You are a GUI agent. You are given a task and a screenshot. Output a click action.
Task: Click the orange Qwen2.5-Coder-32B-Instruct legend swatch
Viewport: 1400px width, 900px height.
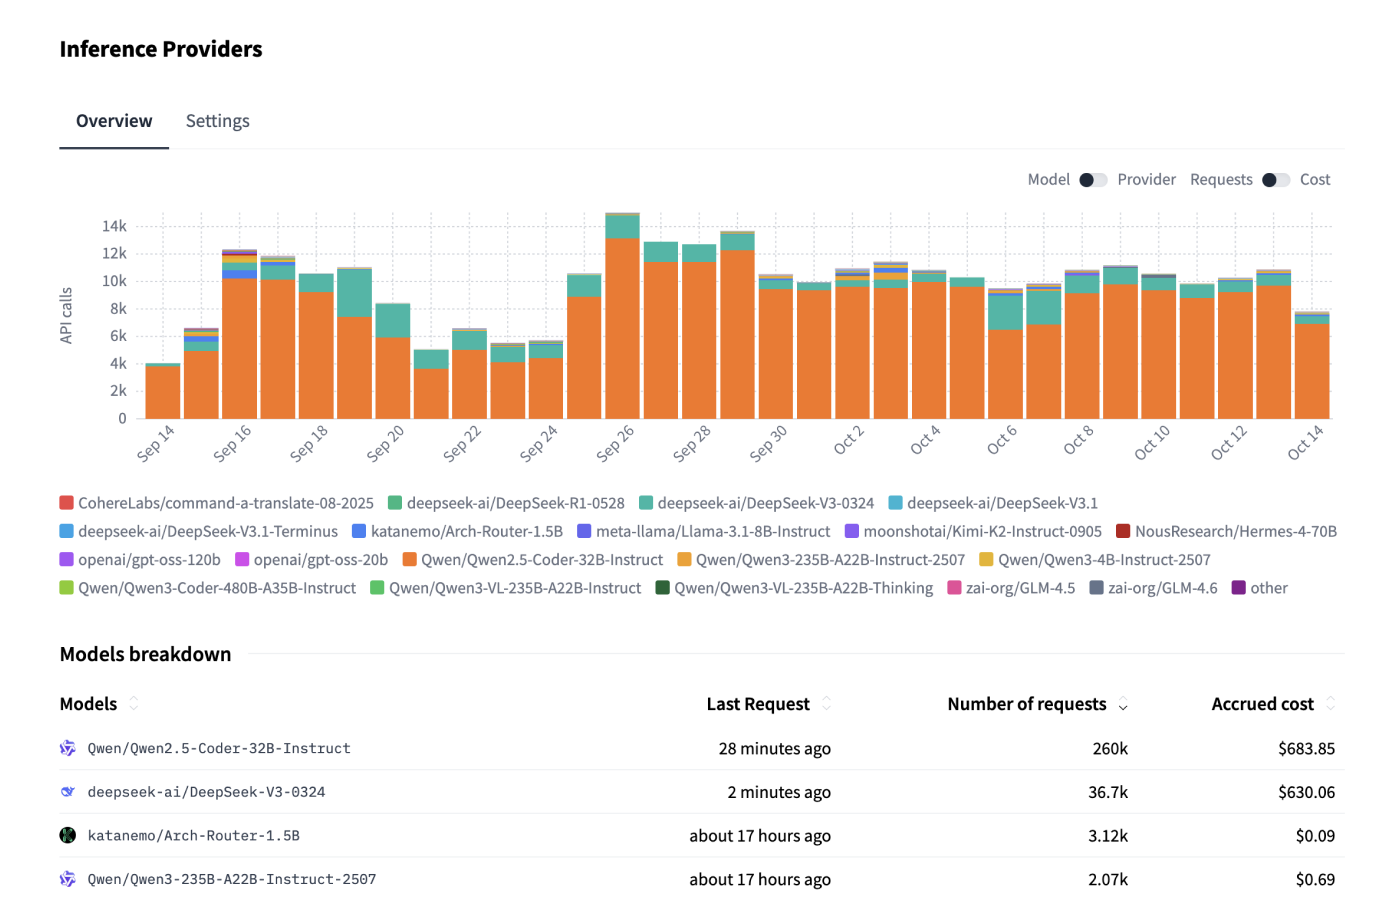[x=409, y=560]
